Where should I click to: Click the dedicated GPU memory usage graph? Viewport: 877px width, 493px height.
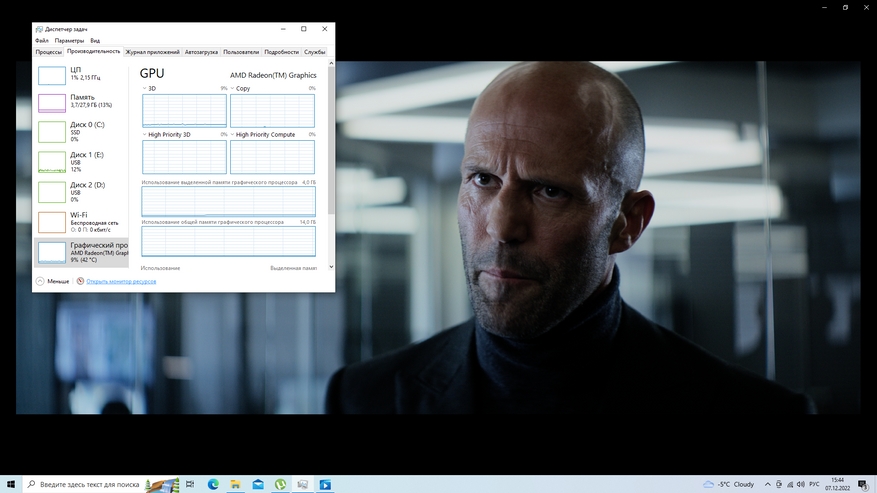coord(228,201)
